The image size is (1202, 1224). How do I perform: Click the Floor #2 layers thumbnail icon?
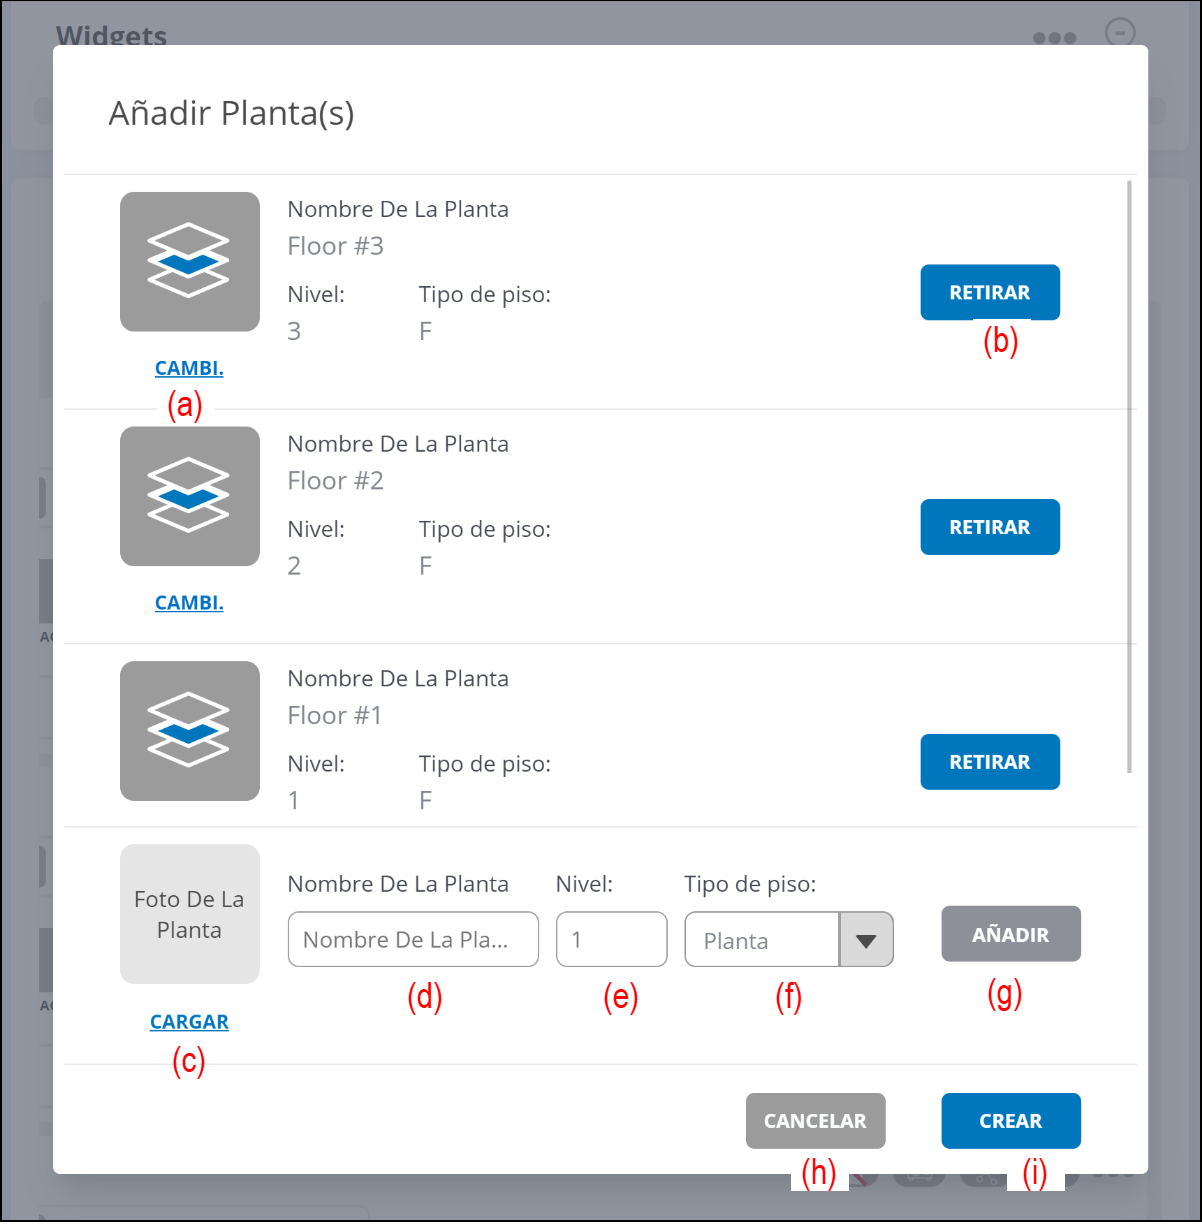coord(189,497)
